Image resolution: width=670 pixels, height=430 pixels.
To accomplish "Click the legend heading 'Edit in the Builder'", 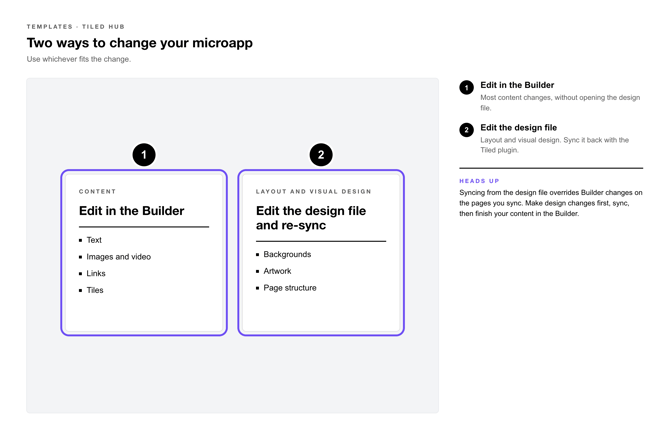I will coord(517,85).
